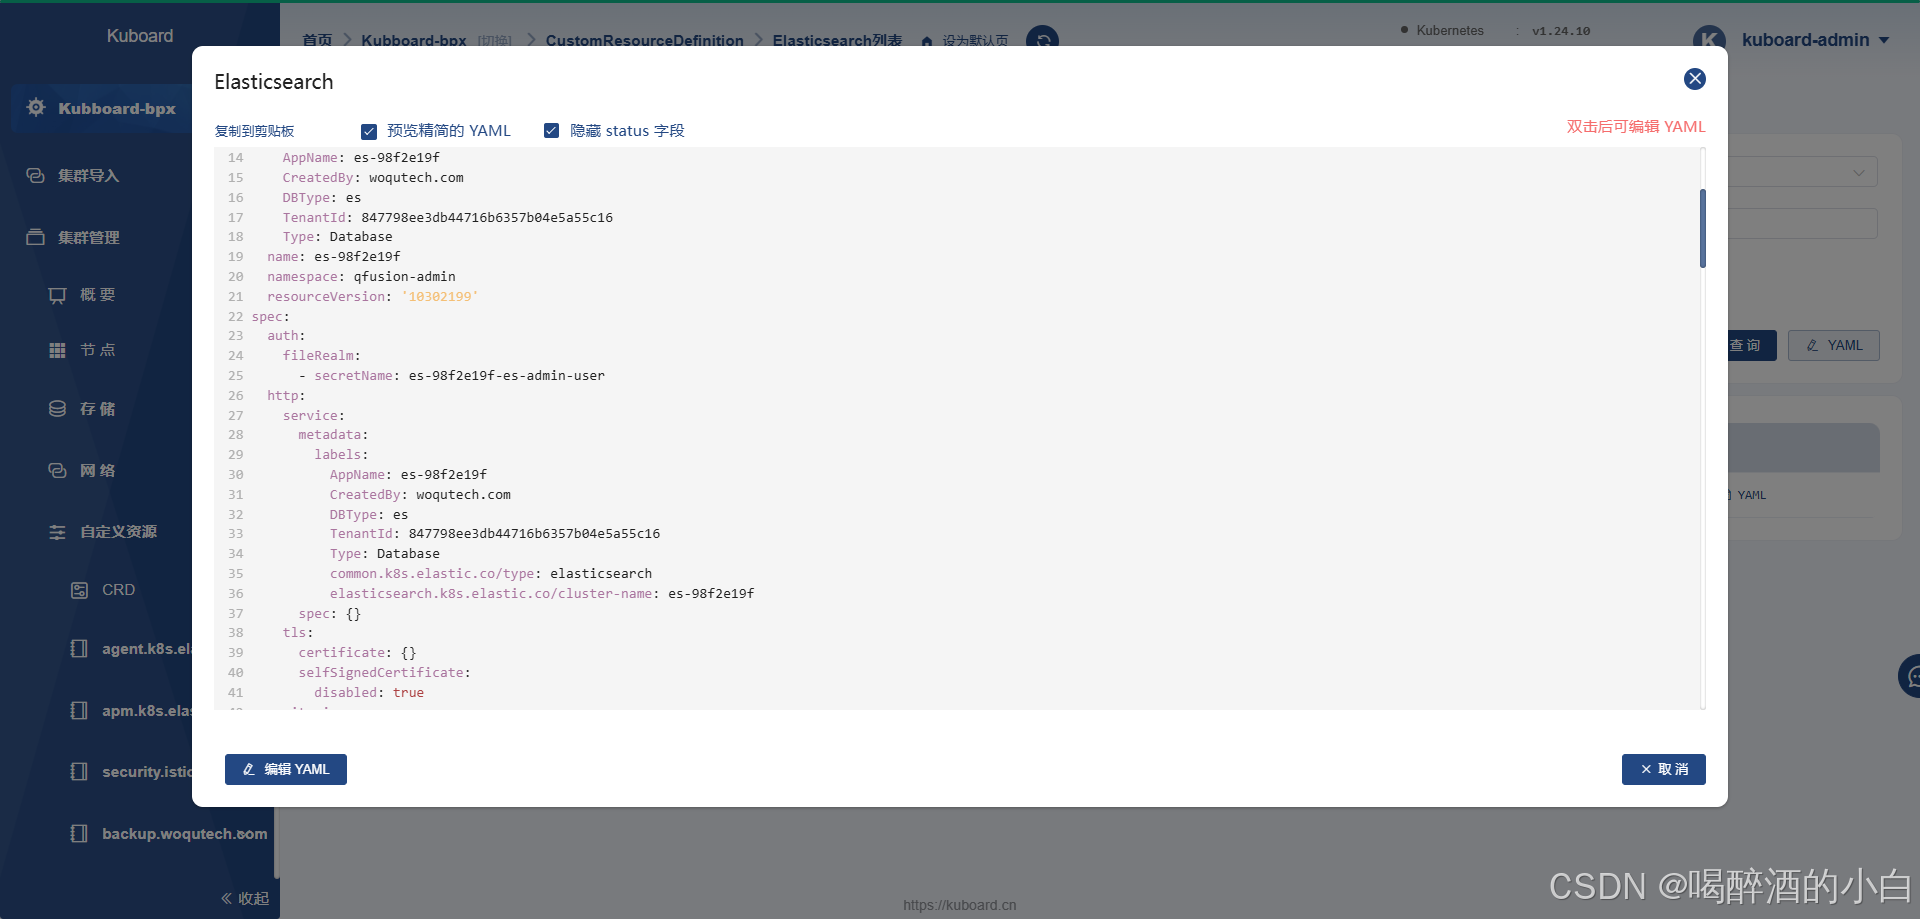
Task: Click the nodes grid icon in sidebar
Action: coord(57,350)
